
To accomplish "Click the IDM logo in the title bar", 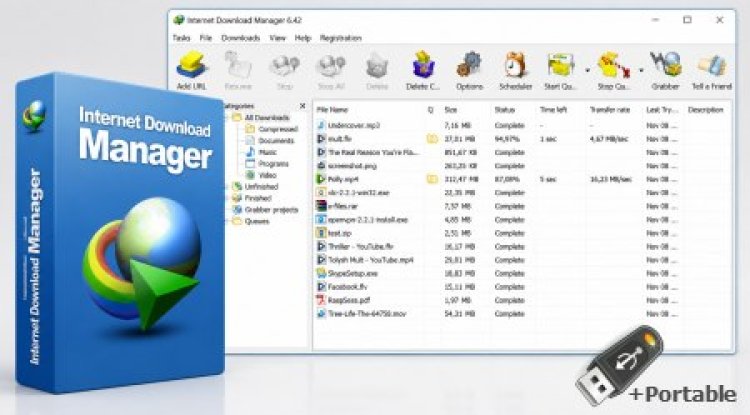I will [179, 20].
